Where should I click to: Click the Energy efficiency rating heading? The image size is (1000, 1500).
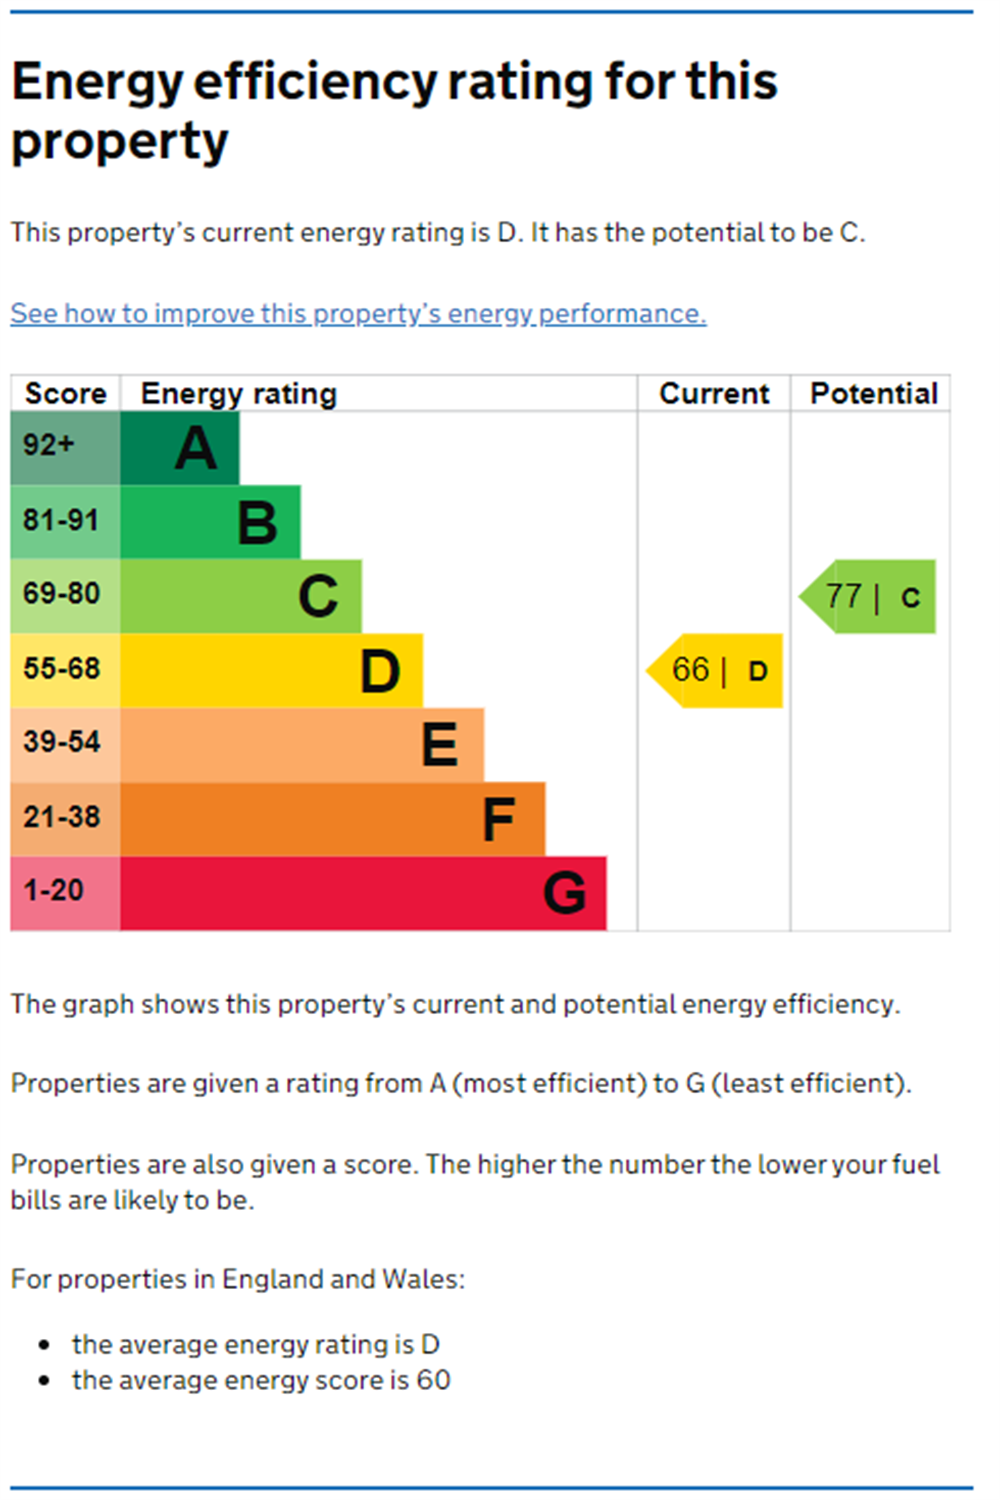pos(394,110)
